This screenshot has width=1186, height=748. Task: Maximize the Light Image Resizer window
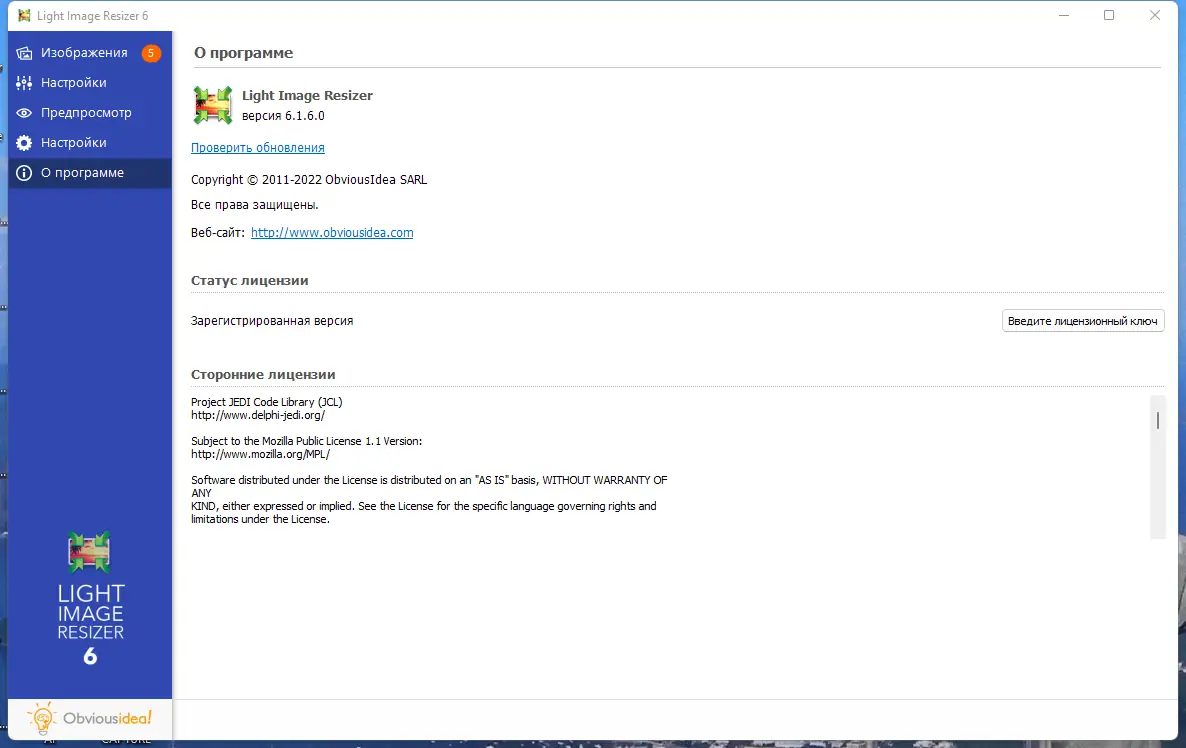click(1109, 15)
